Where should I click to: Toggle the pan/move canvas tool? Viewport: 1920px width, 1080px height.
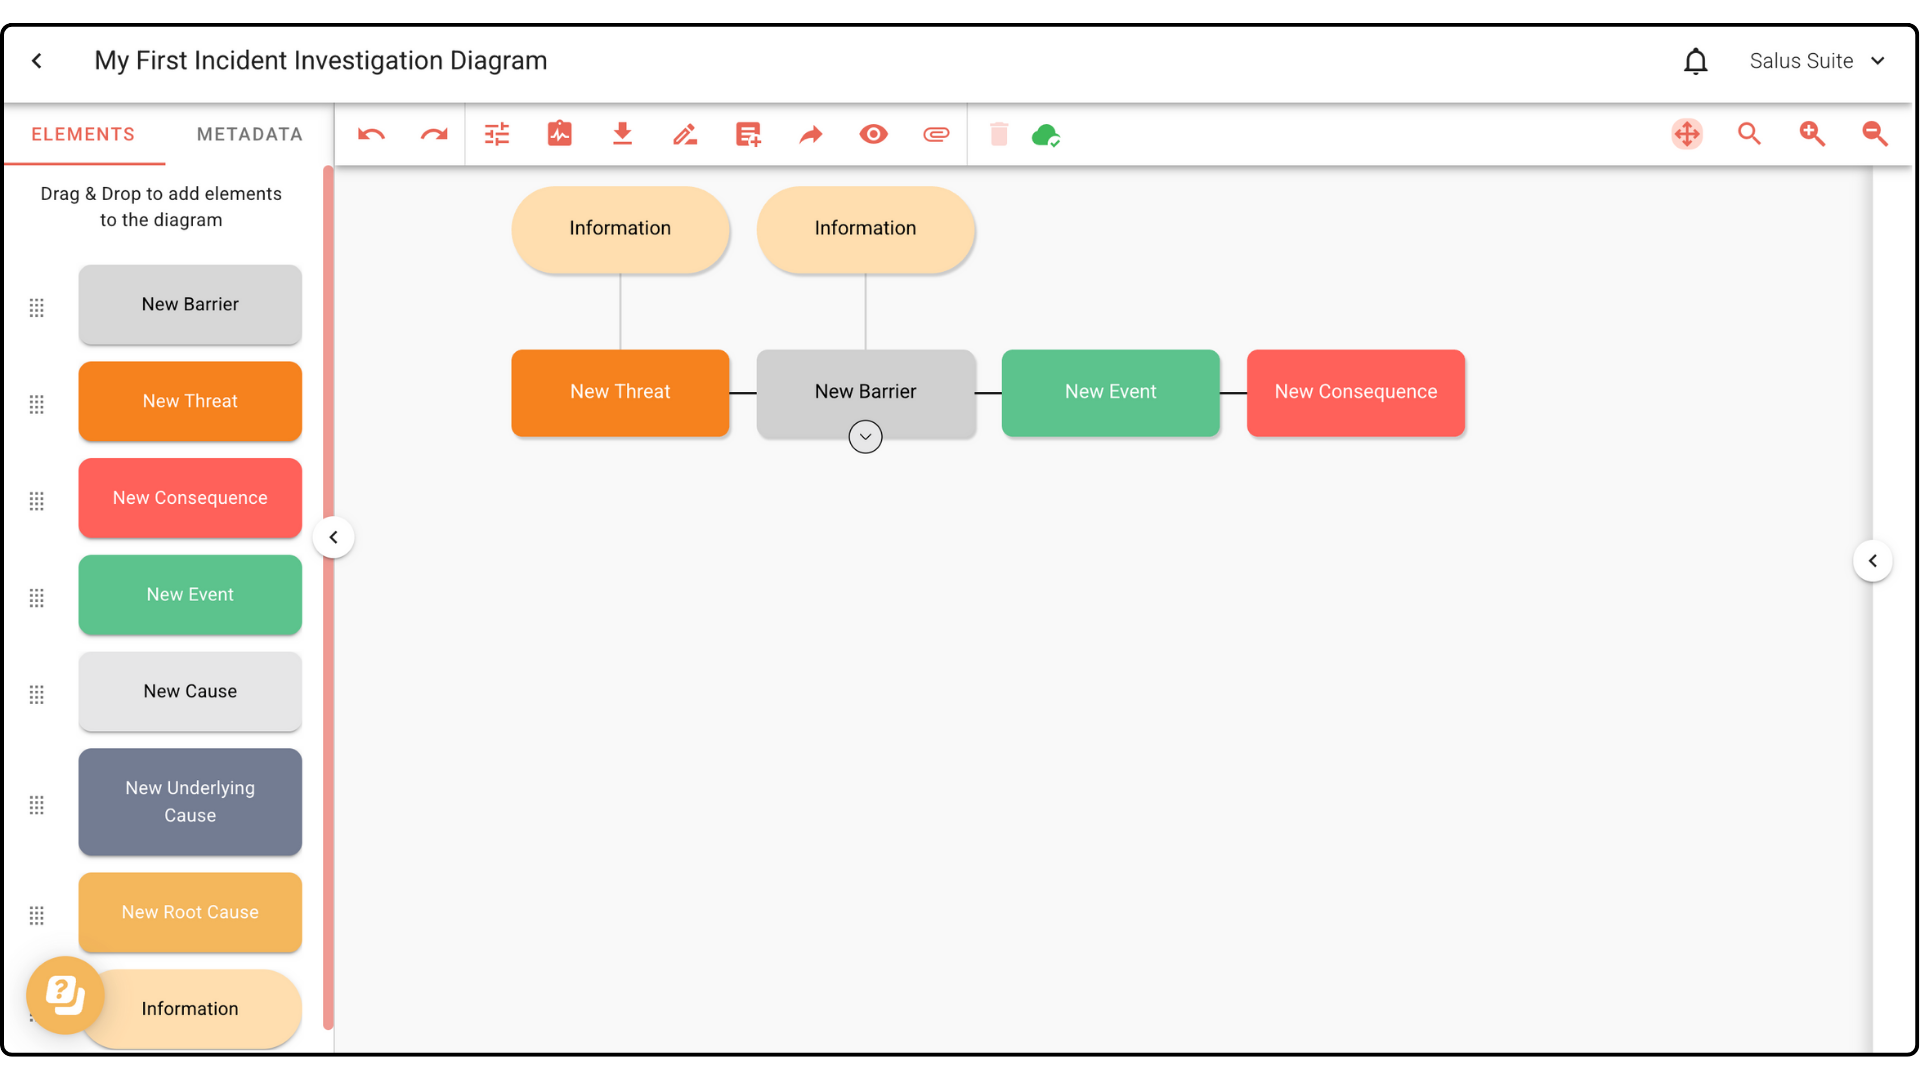click(1687, 134)
